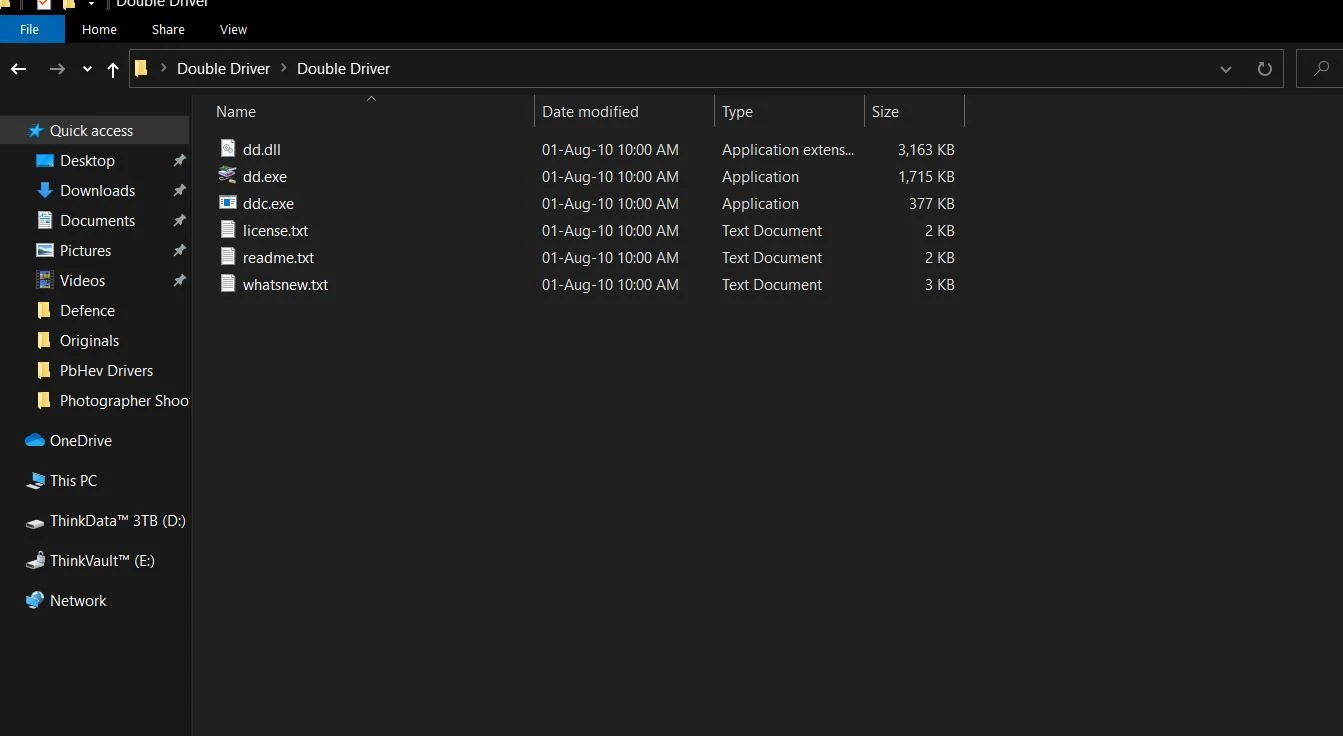Click the search box to start searching

tap(1322, 68)
